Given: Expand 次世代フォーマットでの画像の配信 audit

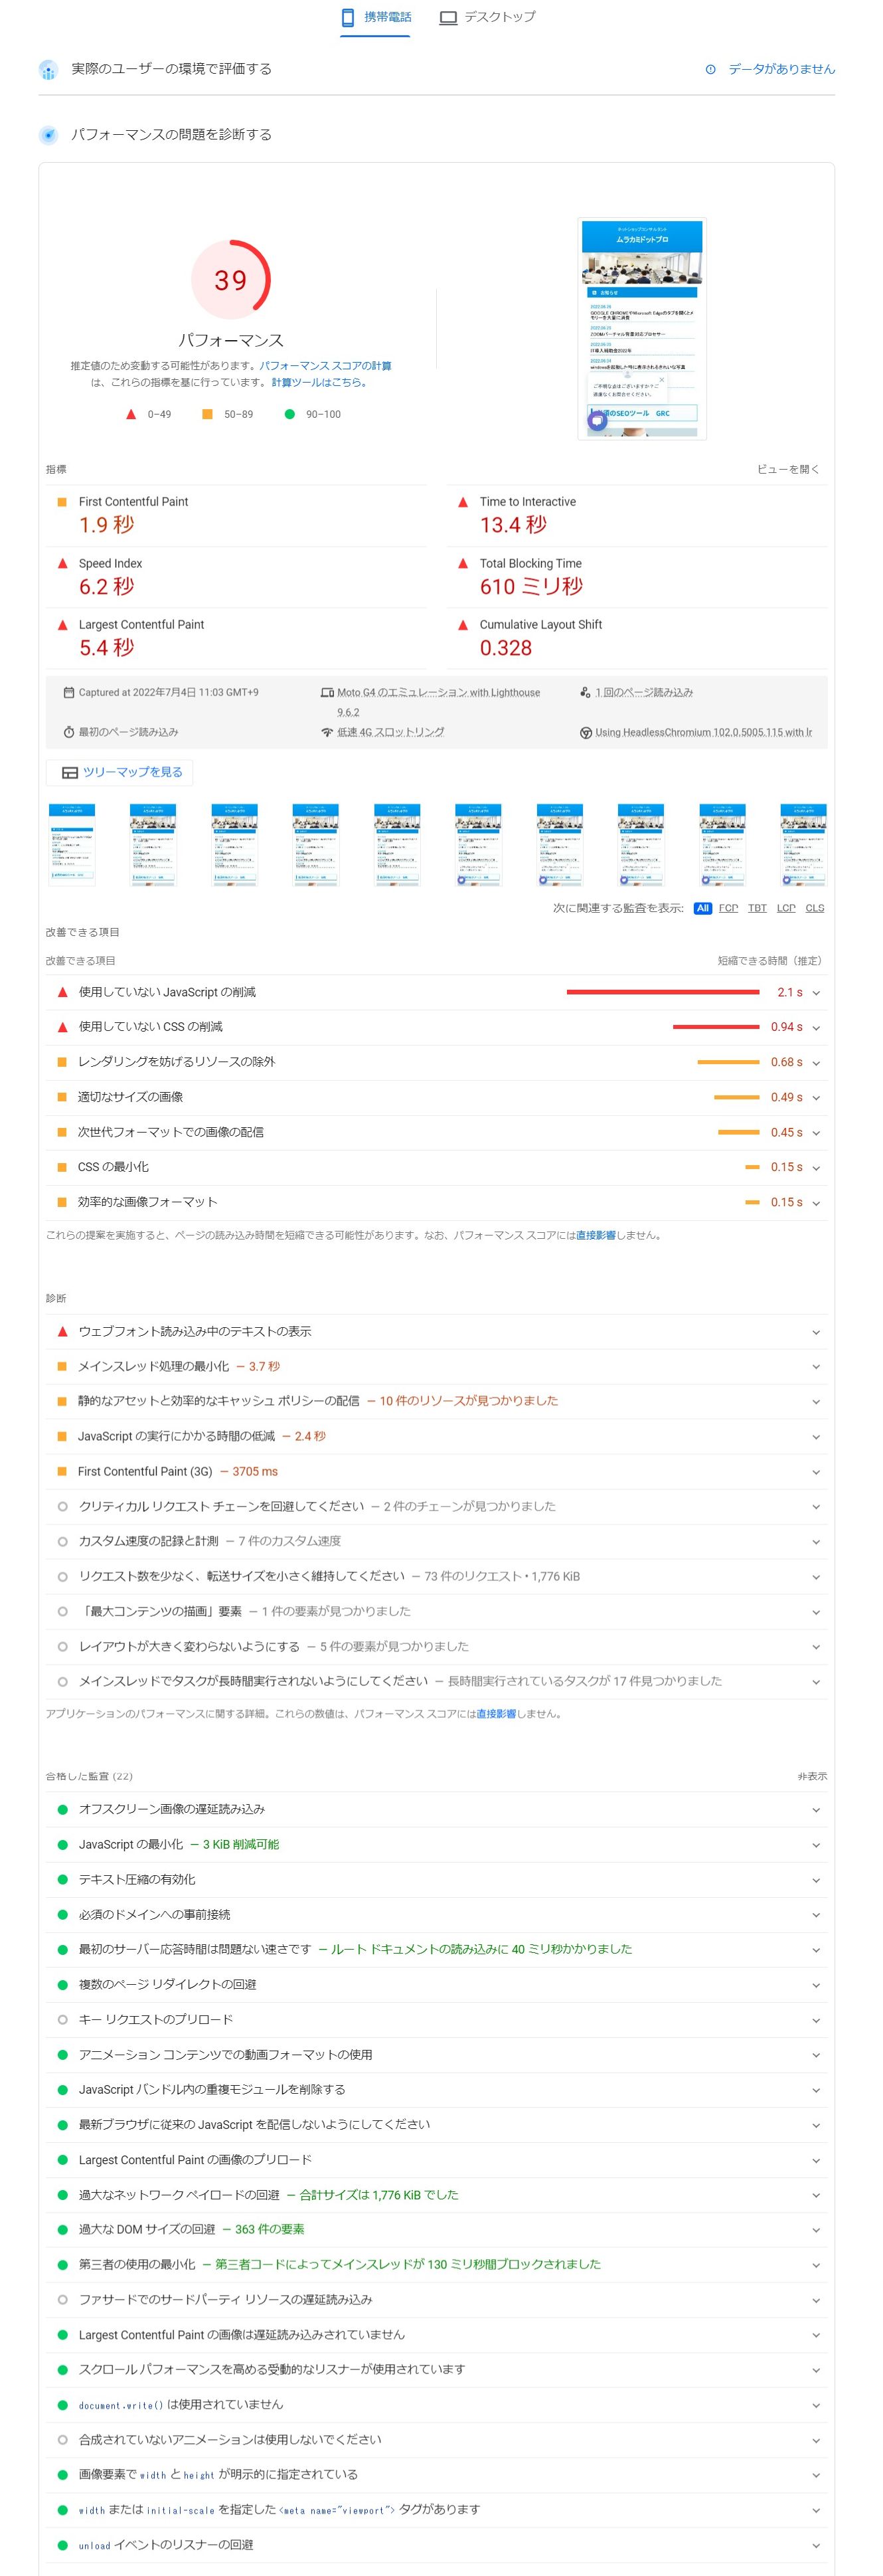Looking at the screenshot, I should pyautogui.click(x=436, y=1132).
